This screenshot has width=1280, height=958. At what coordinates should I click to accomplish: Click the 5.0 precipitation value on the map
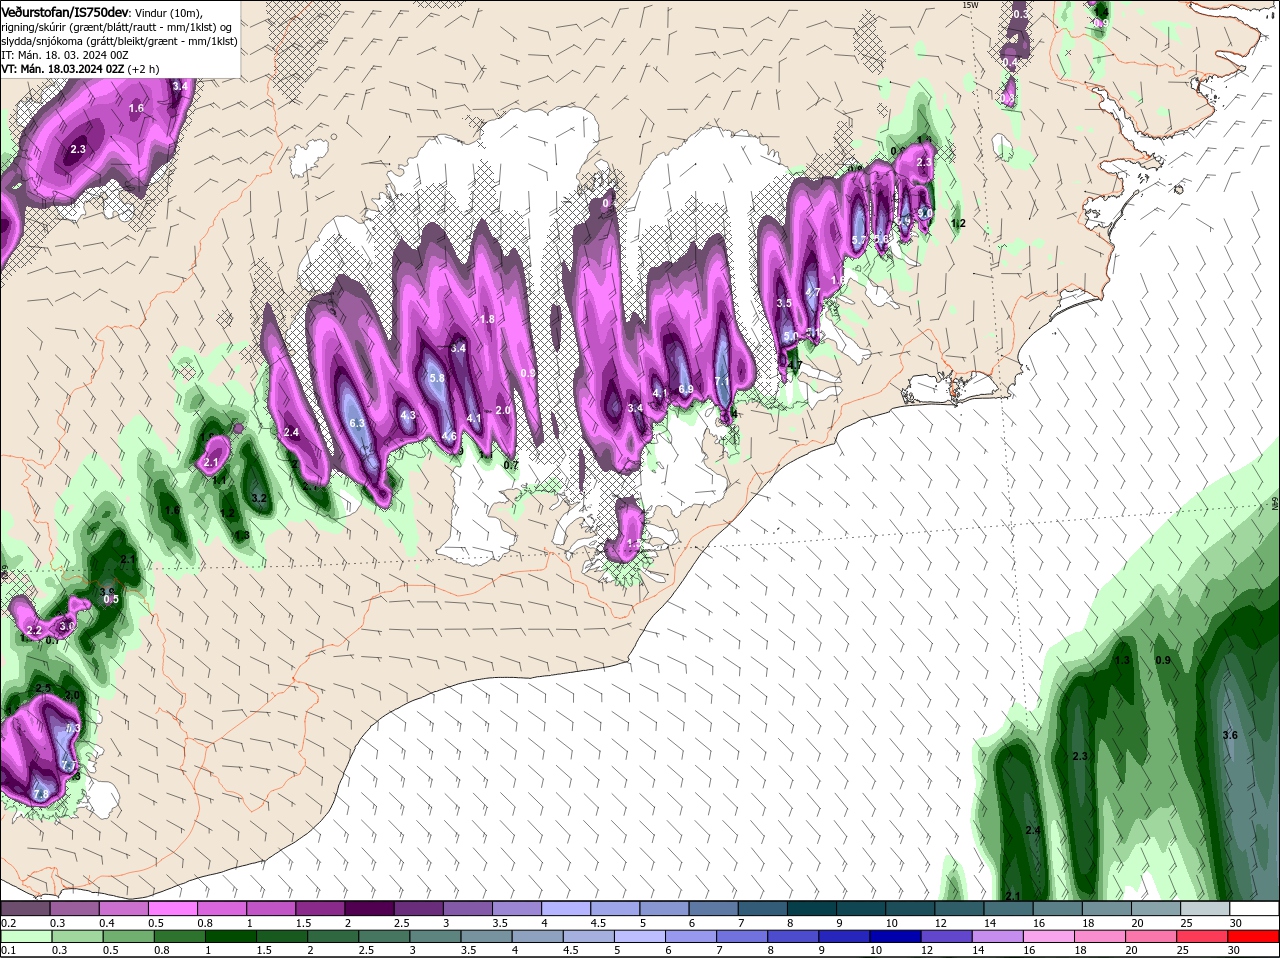(x=790, y=337)
